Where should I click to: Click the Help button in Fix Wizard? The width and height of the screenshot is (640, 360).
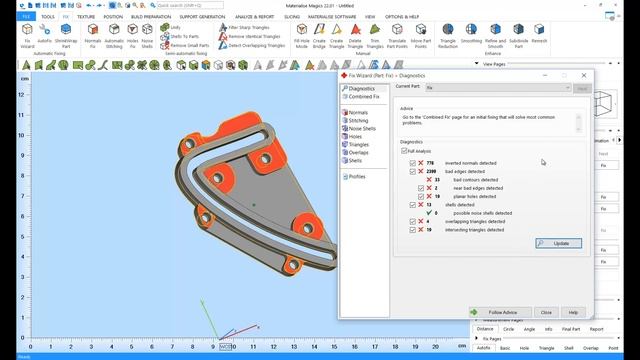tap(573, 312)
